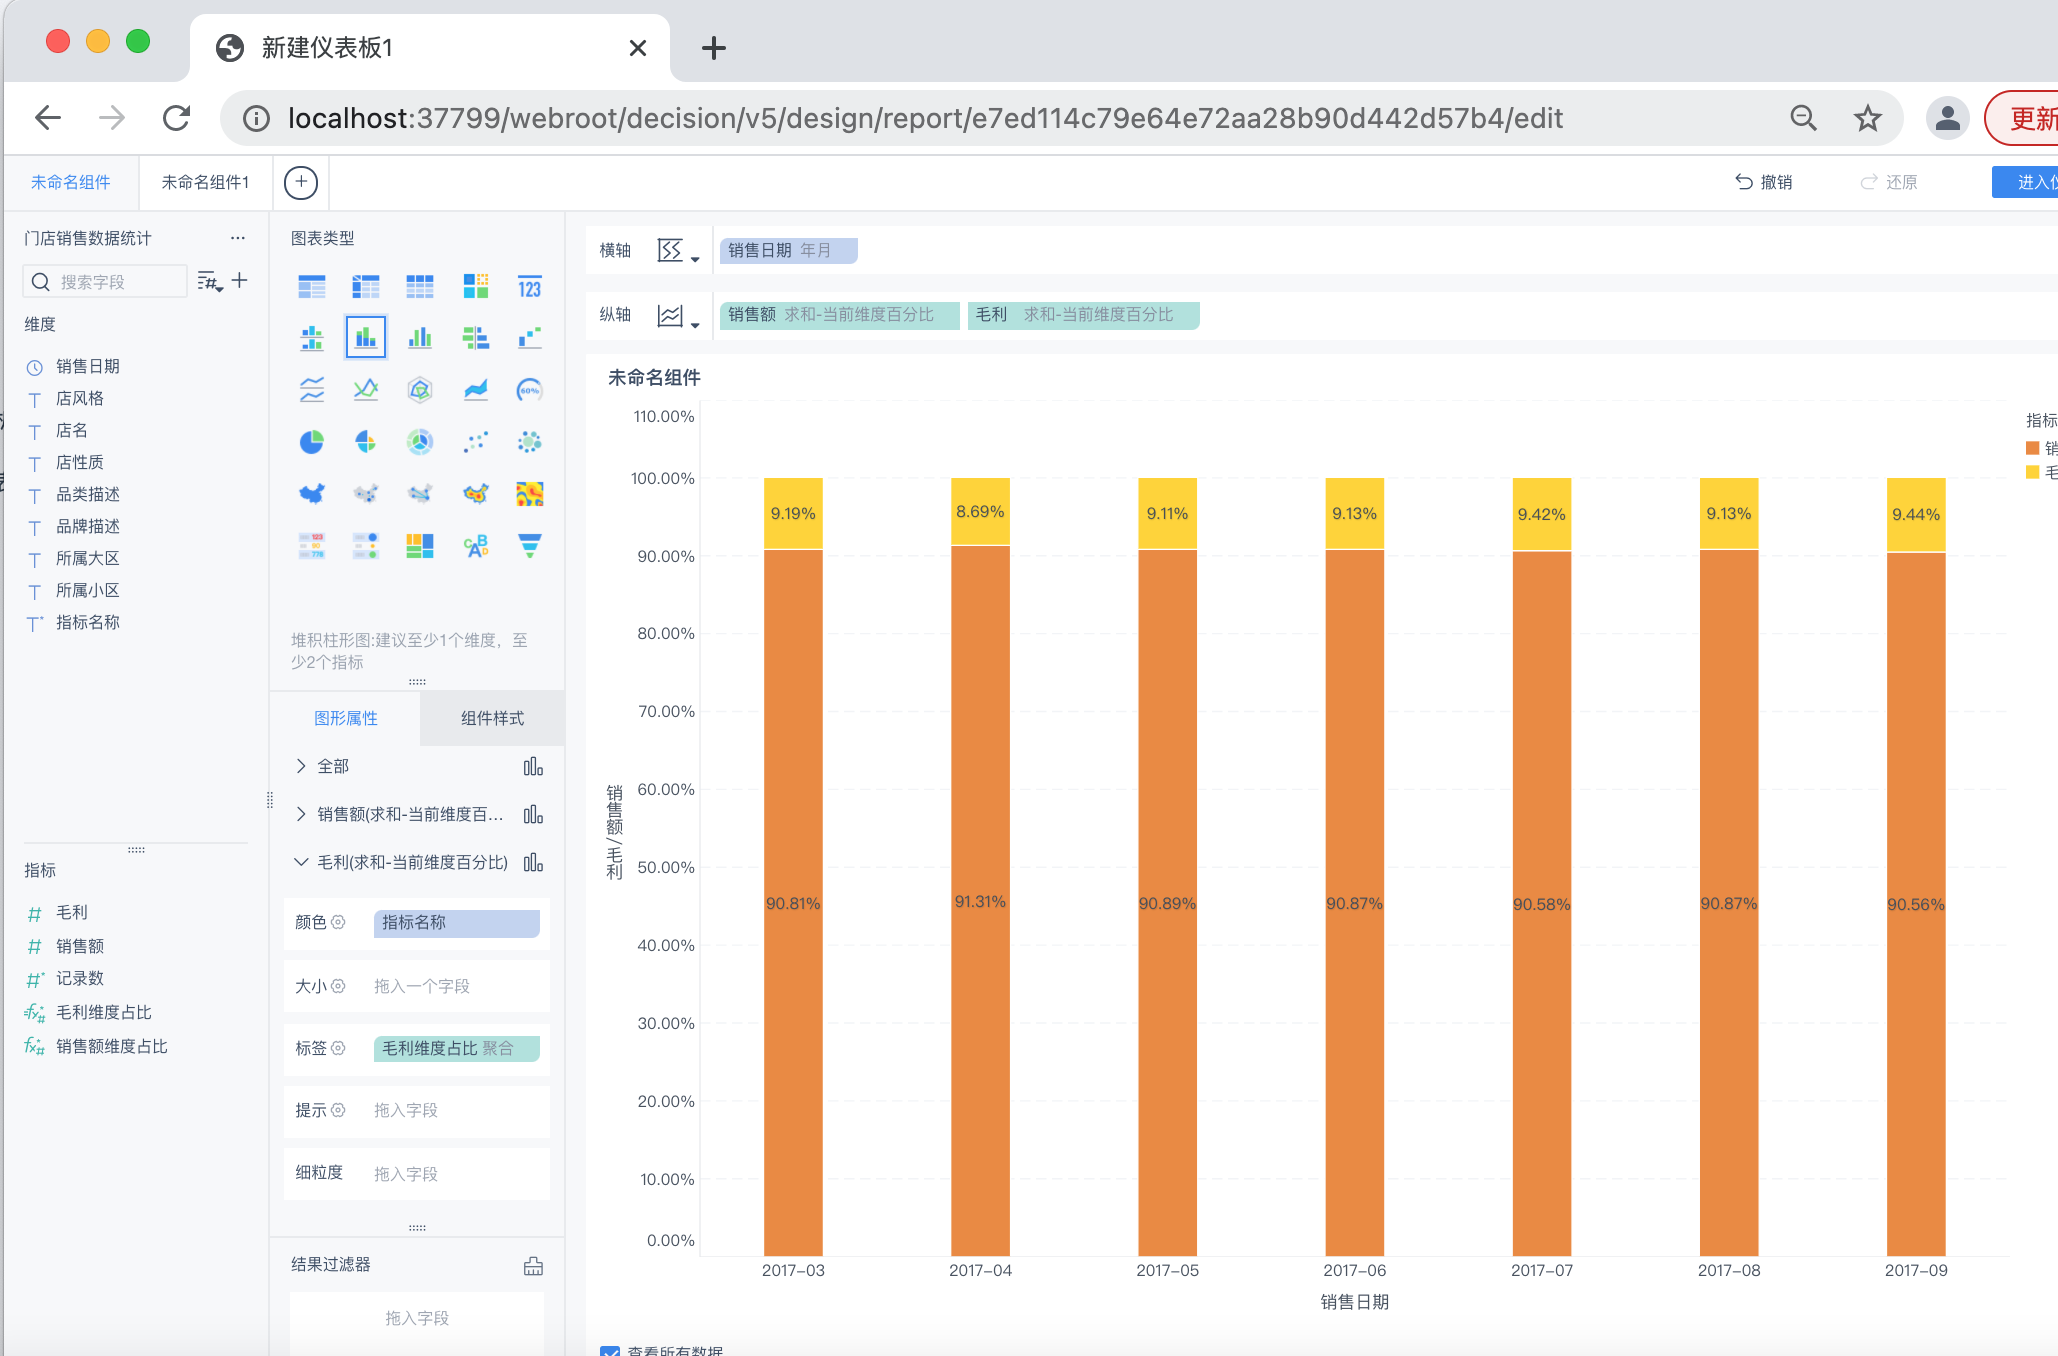Viewport: 2058px width, 1356px height.
Task: Select the treemap rectangle chart icon
Action: [x=420, y=546]
